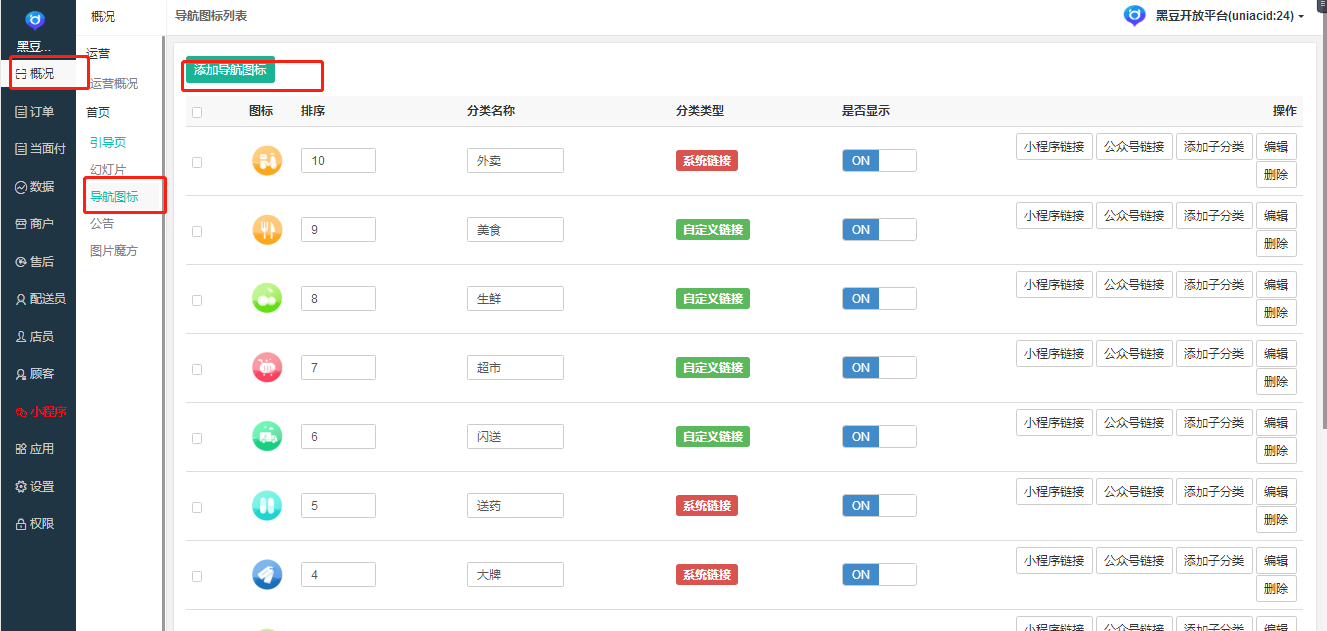Click the 是否显示 column header

[x=866, y=111]
